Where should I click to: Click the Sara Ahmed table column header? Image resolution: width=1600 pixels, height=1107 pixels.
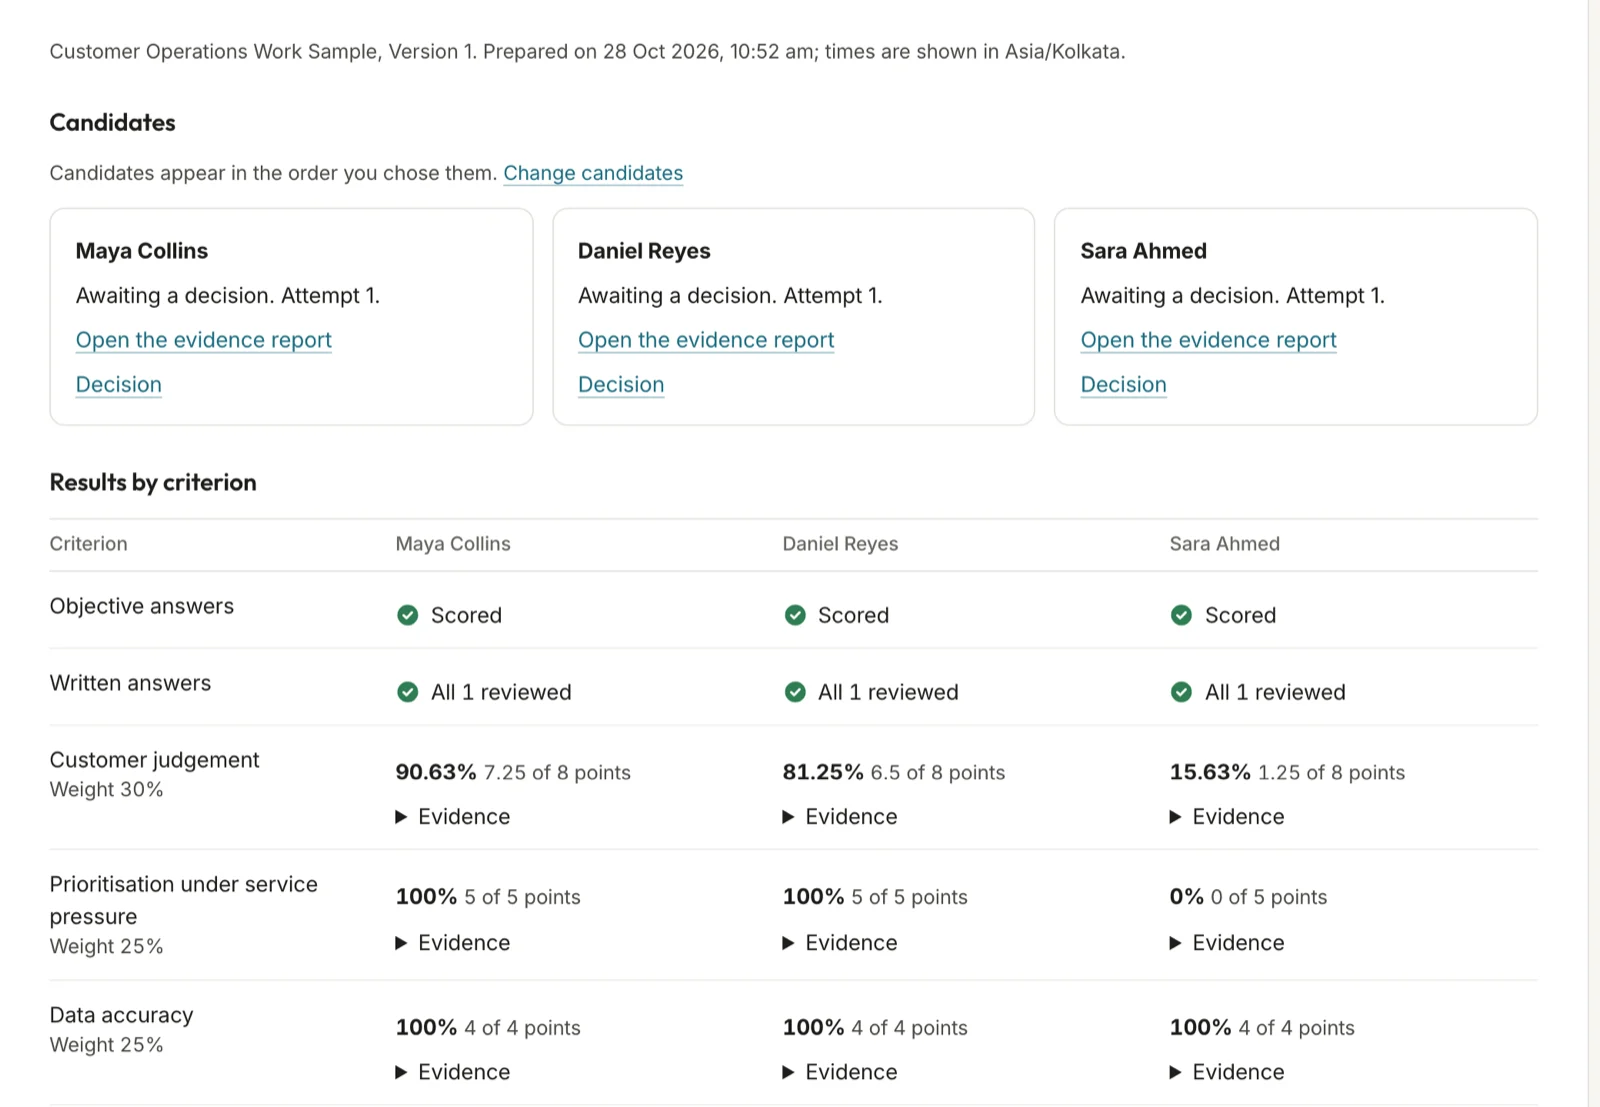pos(1225,544)
